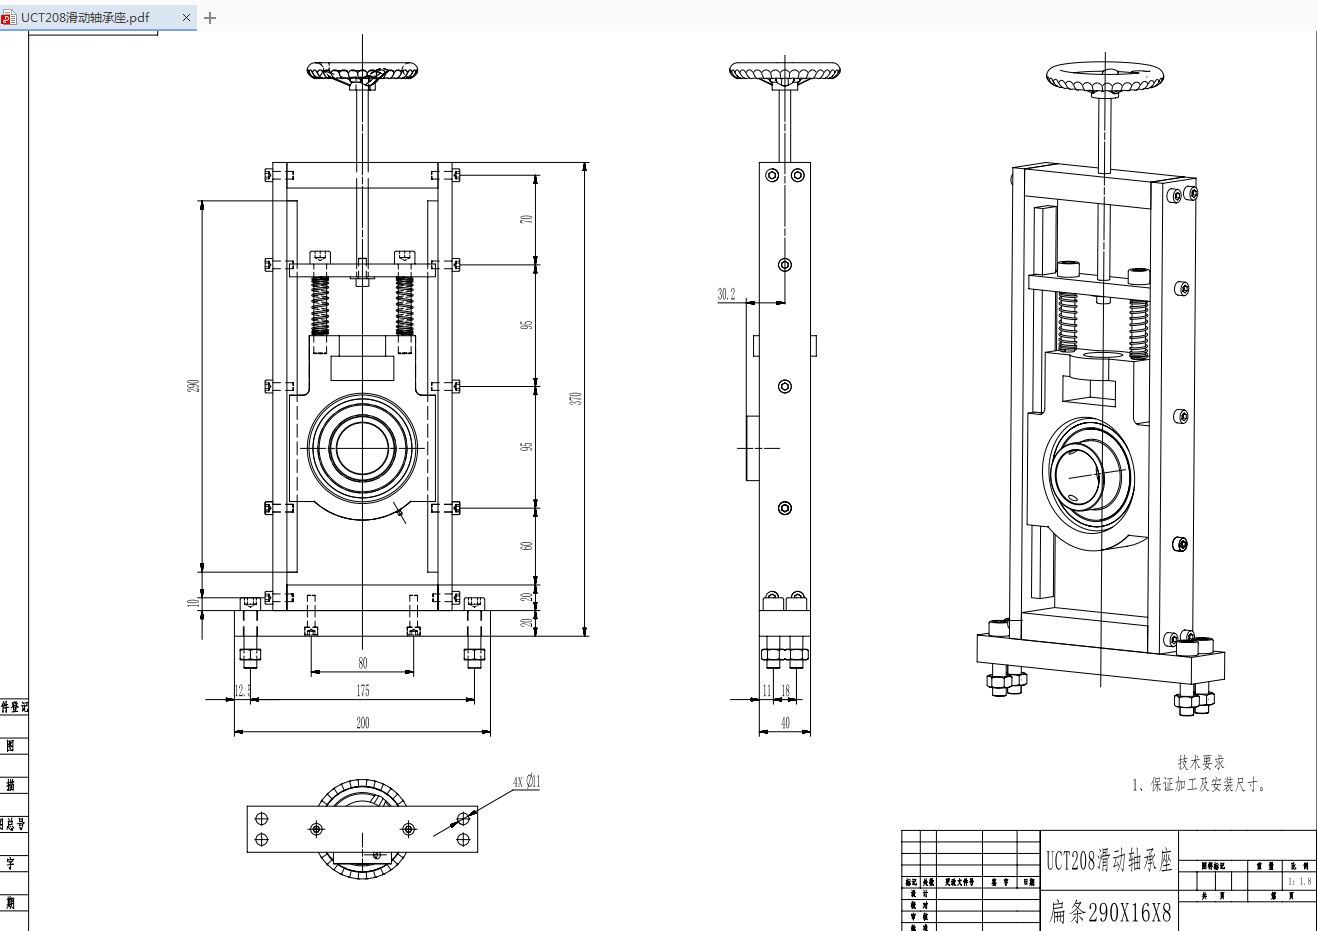Click the 175 bolt spacing dimension
Image resolution: width=1317 pixels, height=931 pixels.
(362, 691)
